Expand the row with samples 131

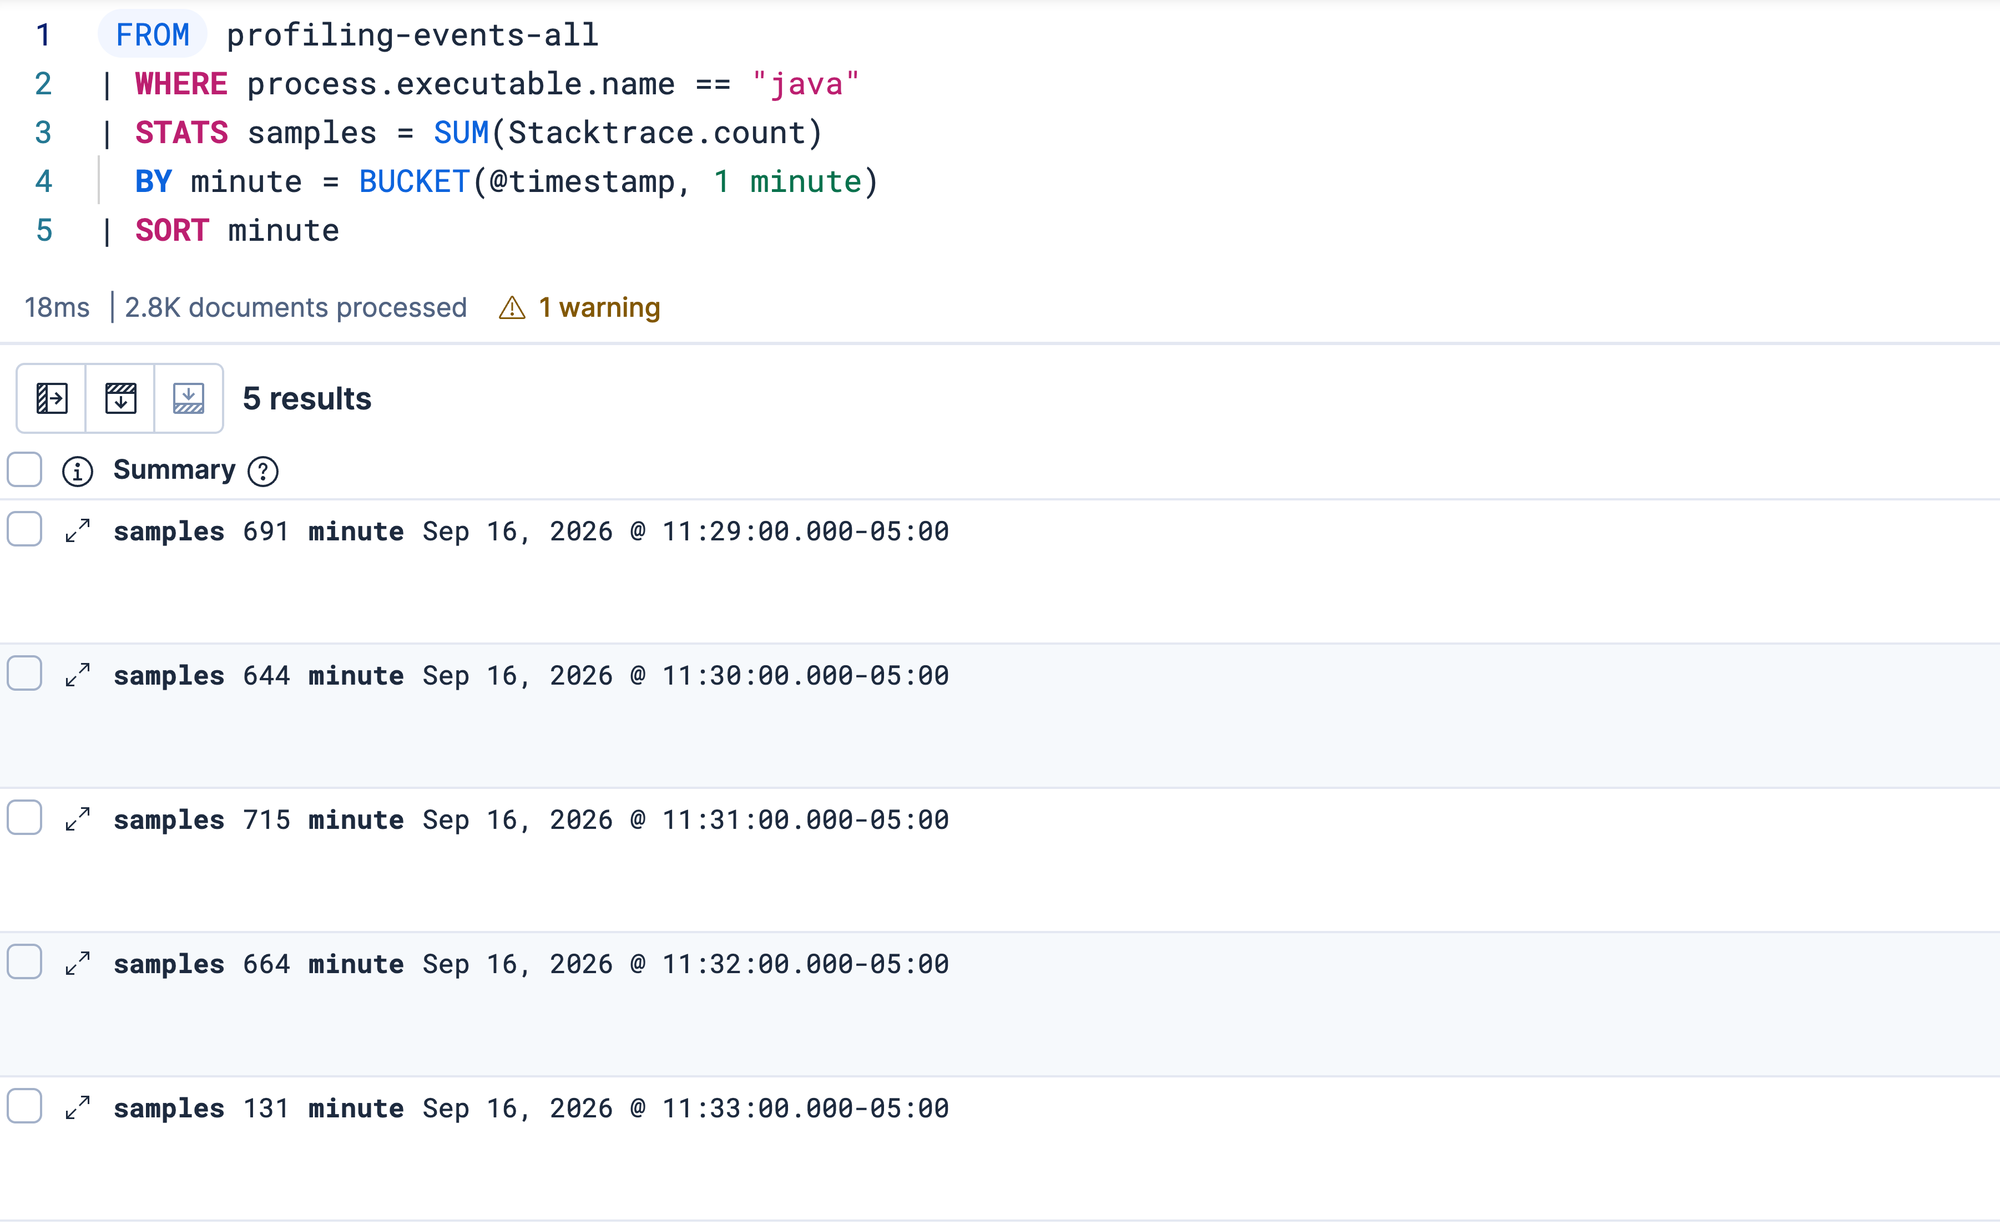(78, 1107)
